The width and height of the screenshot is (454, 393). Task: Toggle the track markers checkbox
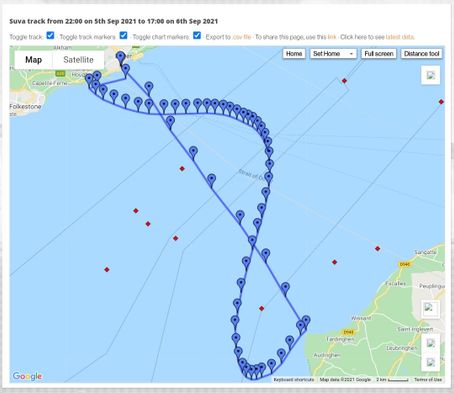click(x=123, y=35)
